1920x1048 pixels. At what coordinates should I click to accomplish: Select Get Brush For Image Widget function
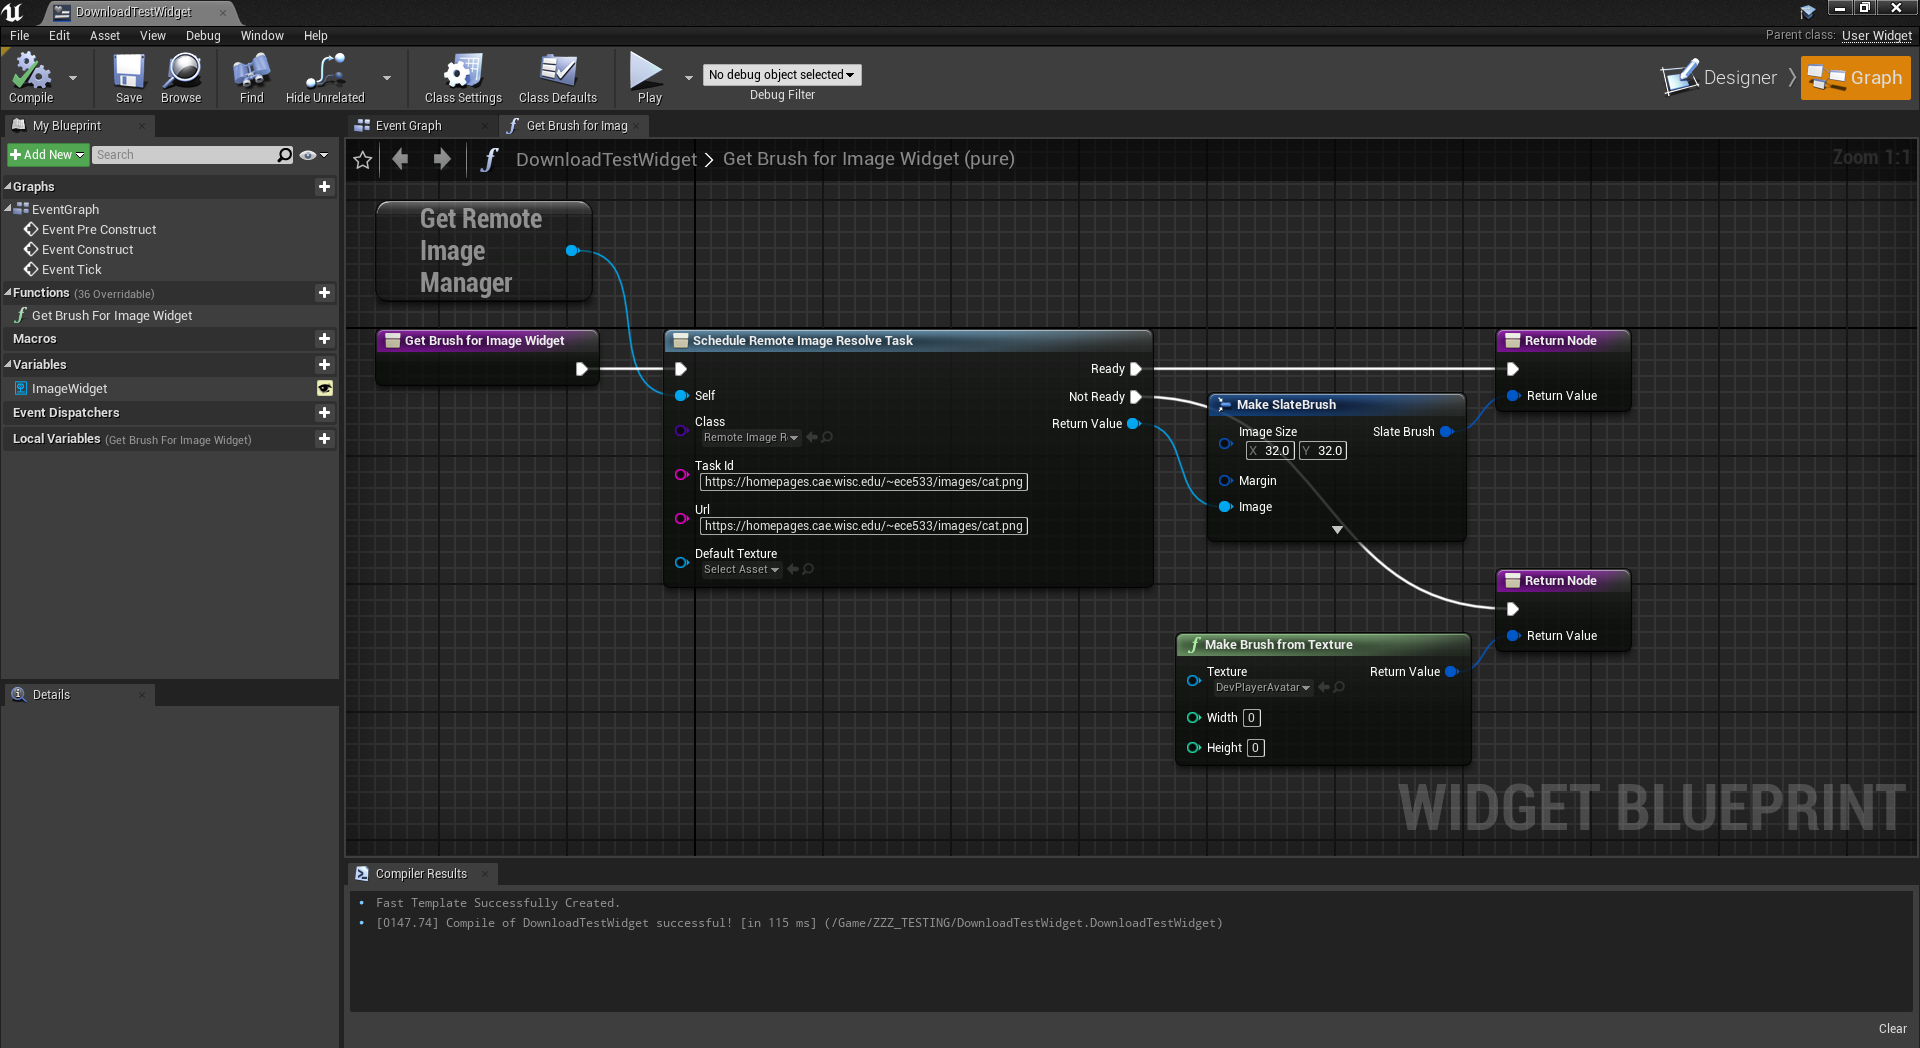click(x=112, y=316)
